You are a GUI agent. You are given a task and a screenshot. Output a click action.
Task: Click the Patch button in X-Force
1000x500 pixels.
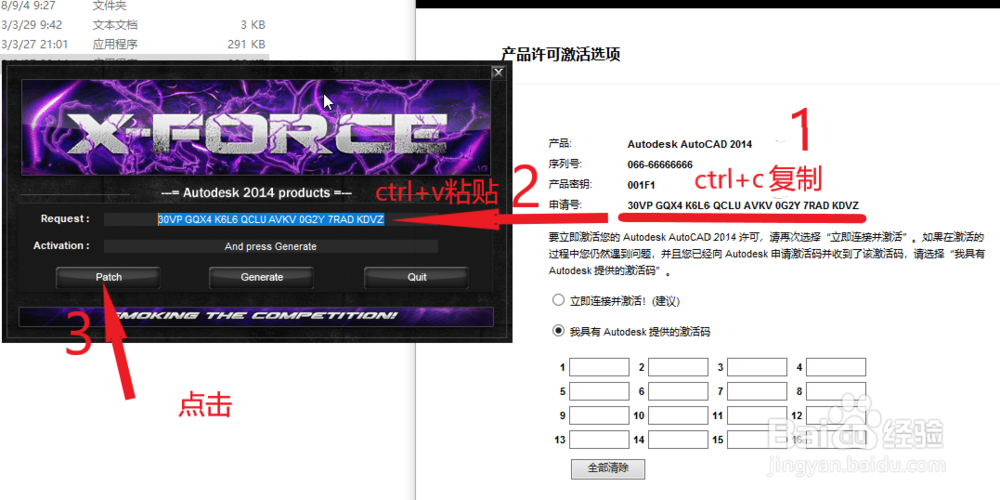(x=108, y=277)
